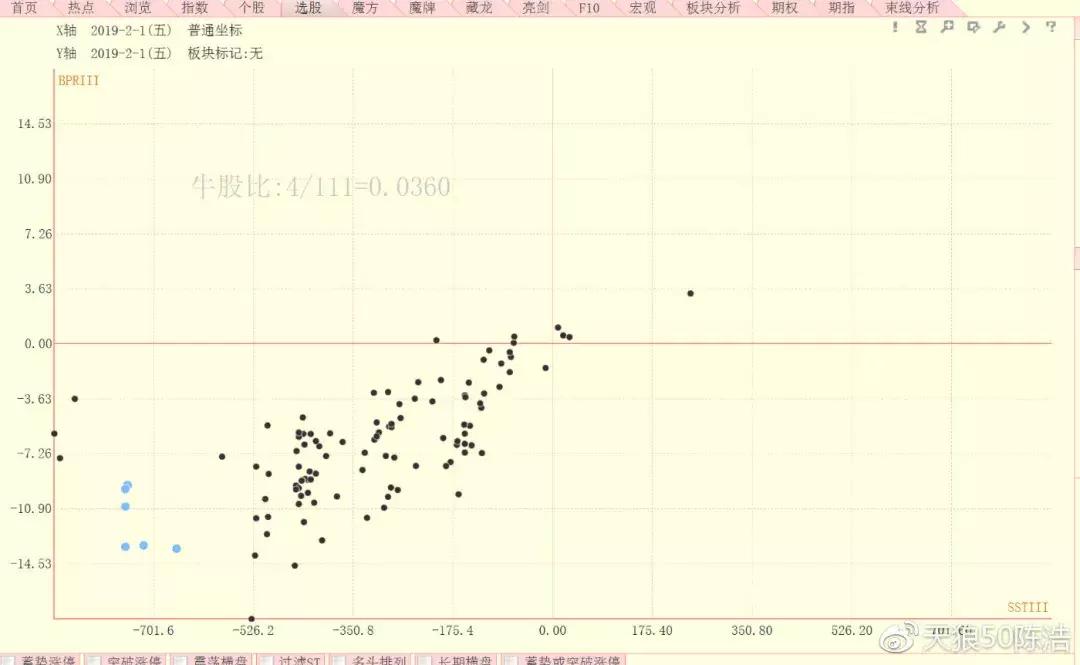Open the 板块分析 tab

click(714, 8)
